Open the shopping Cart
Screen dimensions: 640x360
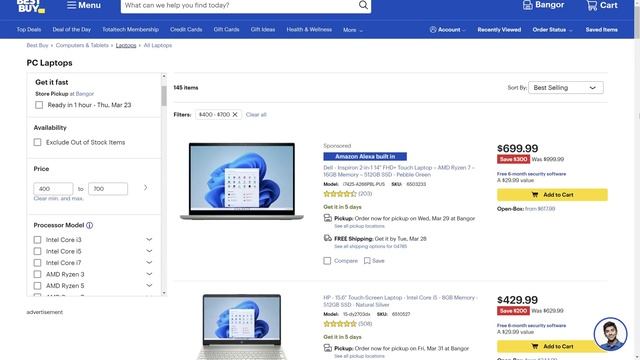coord(602,5)
